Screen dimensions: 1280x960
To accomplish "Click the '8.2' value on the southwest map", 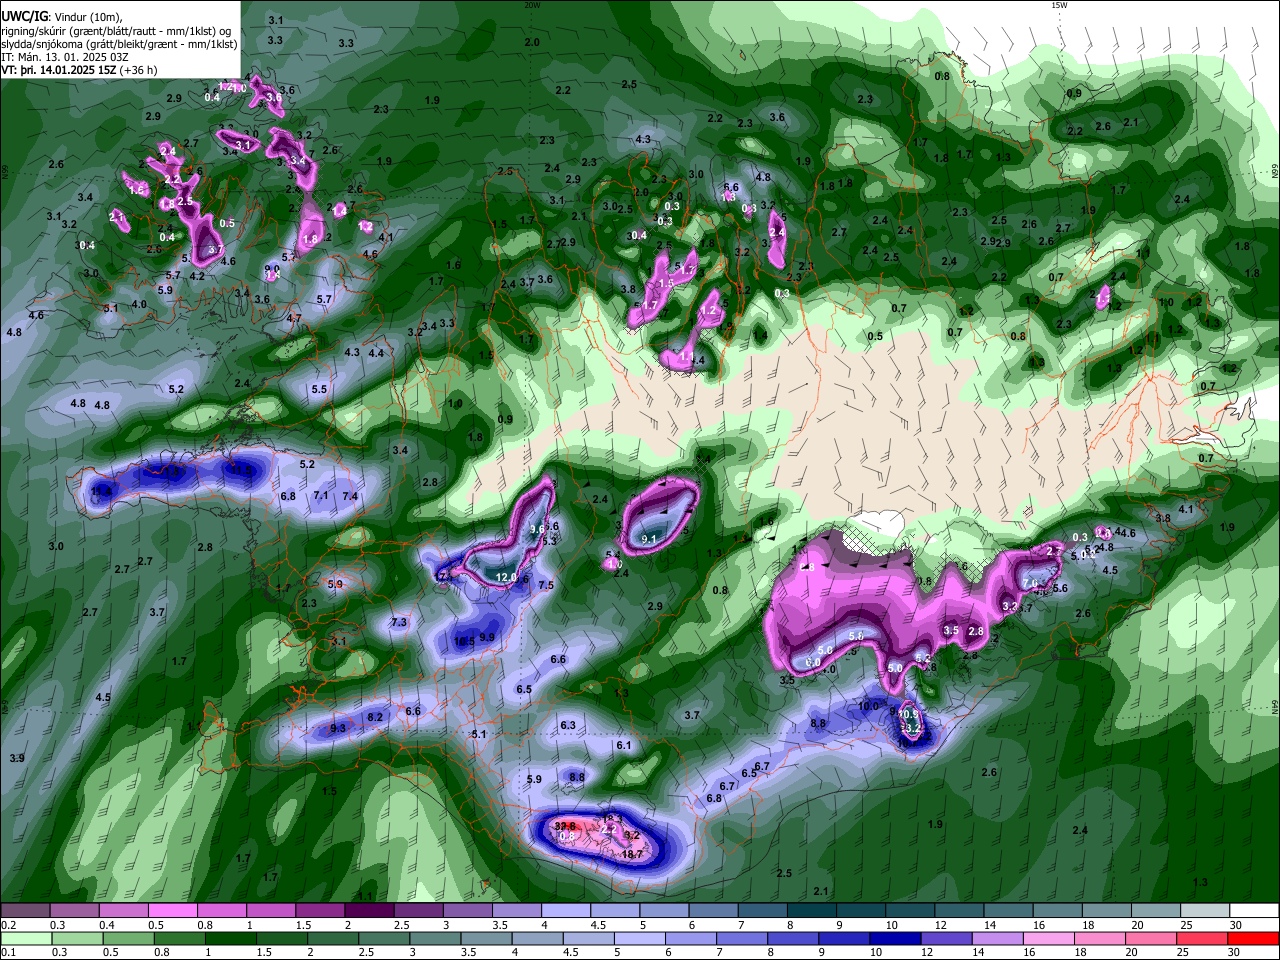I will pyautogui.click(x=375, y=717).
